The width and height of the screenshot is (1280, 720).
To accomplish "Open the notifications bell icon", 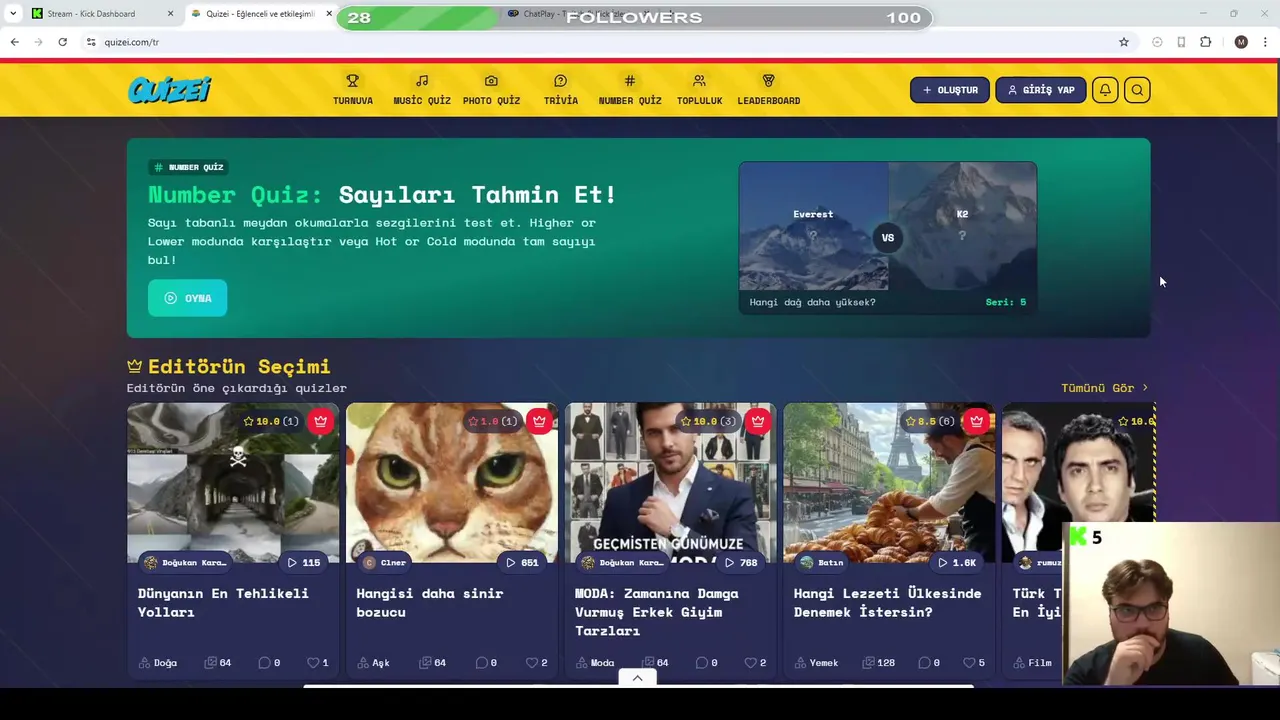I will [1105, 90].
